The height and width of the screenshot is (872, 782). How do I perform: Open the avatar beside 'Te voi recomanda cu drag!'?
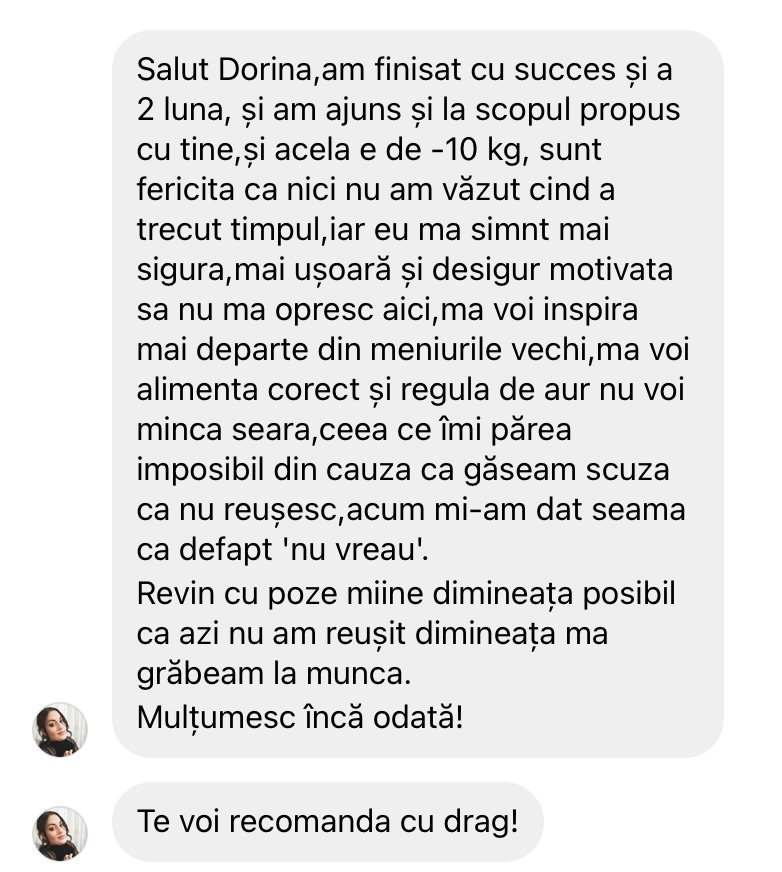(x=60, y=833)
